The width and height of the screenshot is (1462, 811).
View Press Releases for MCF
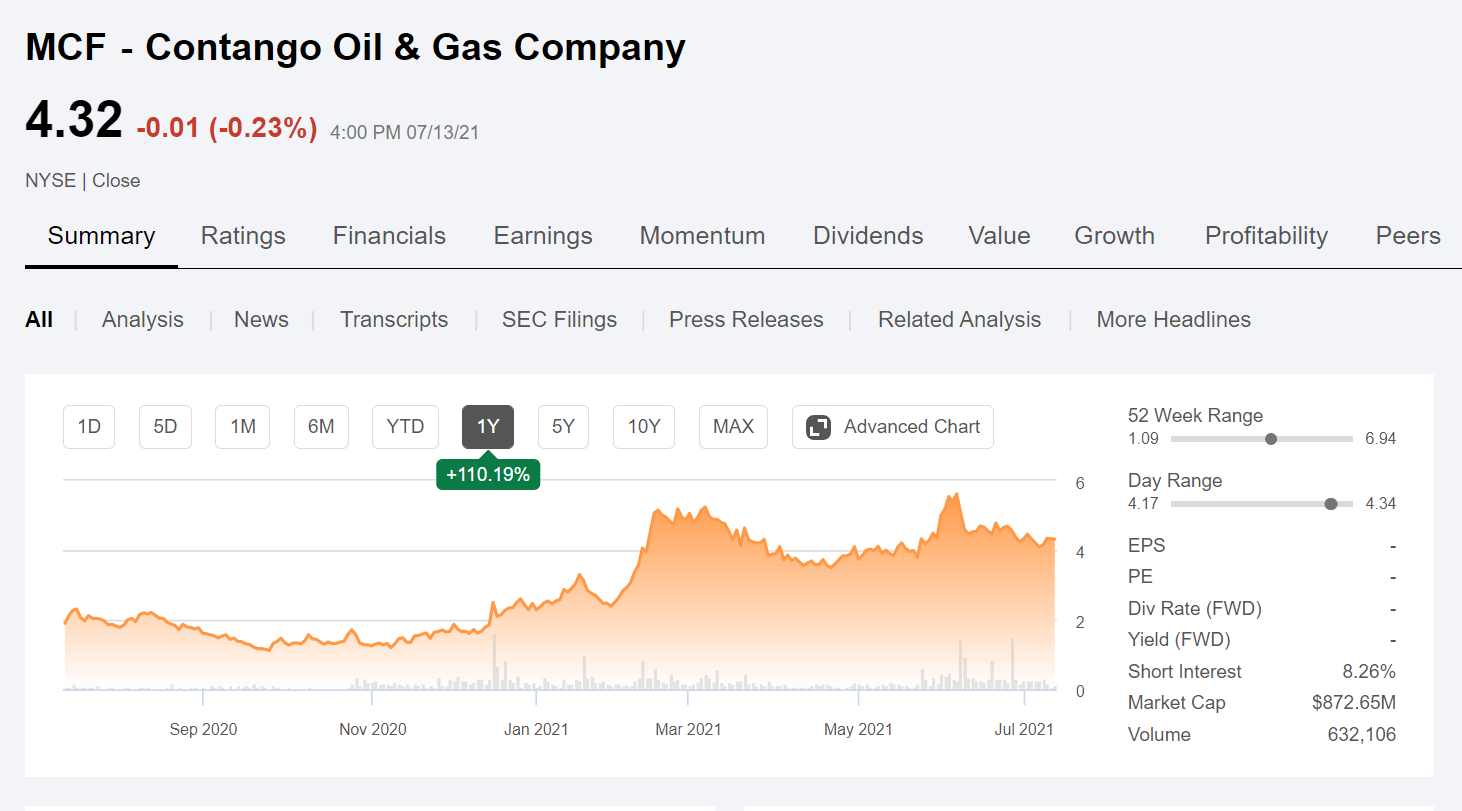(x=746, y=319)
